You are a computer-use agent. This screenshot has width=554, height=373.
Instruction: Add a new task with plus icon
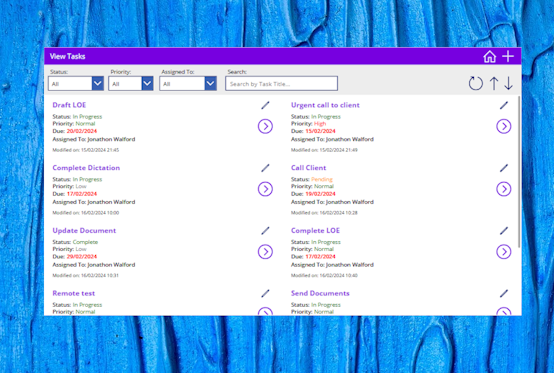[508, 56]
